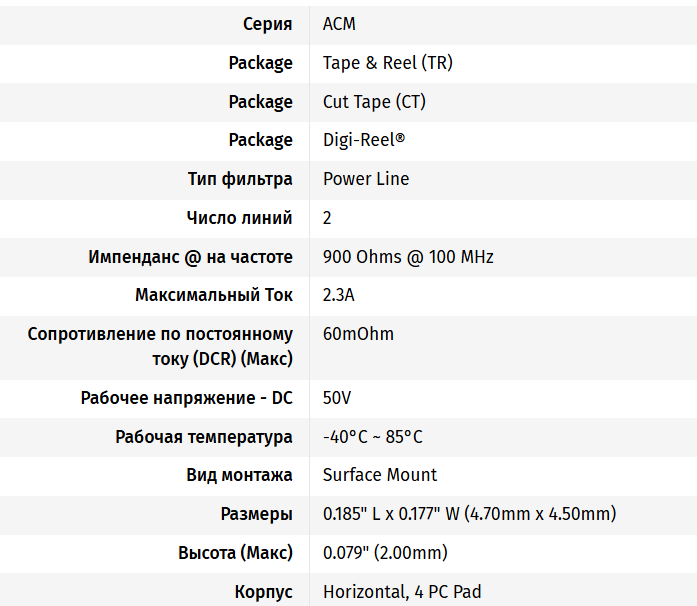Click the 'Серия' label cell

(x=267, y=24)
